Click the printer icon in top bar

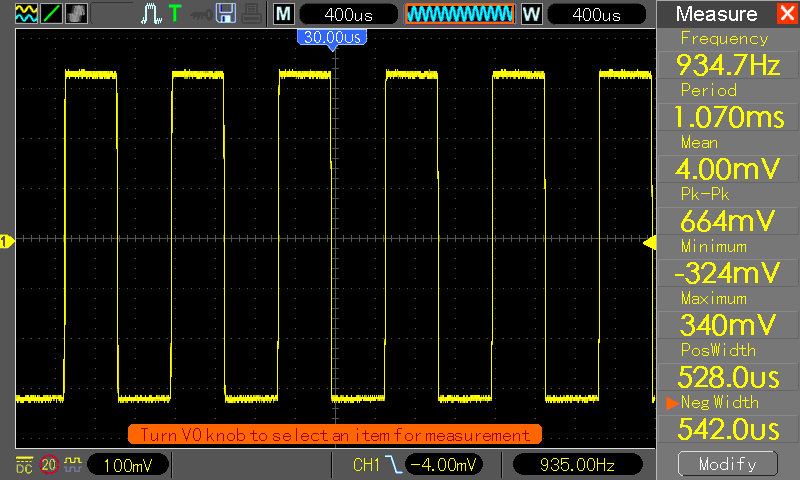[x=251, y=14]
